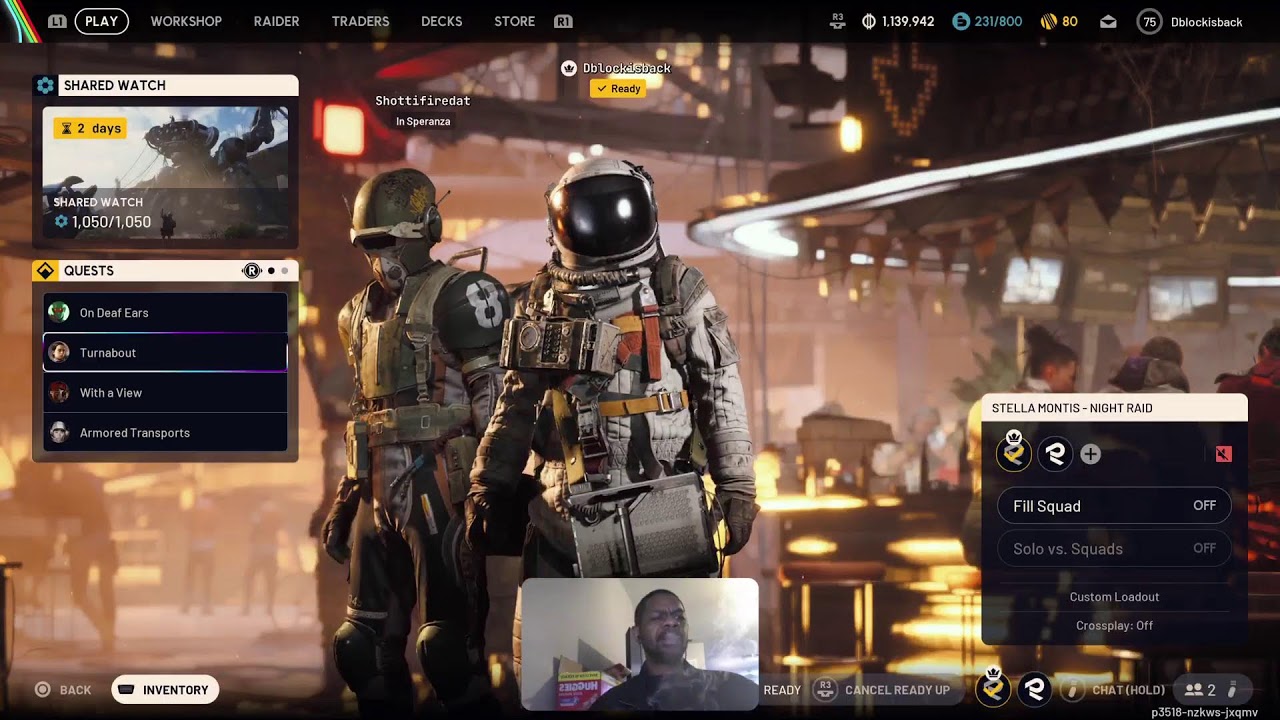1280x720 pixels.
Task: Open the Turnabout quest
Action: [x=165, y=353]
